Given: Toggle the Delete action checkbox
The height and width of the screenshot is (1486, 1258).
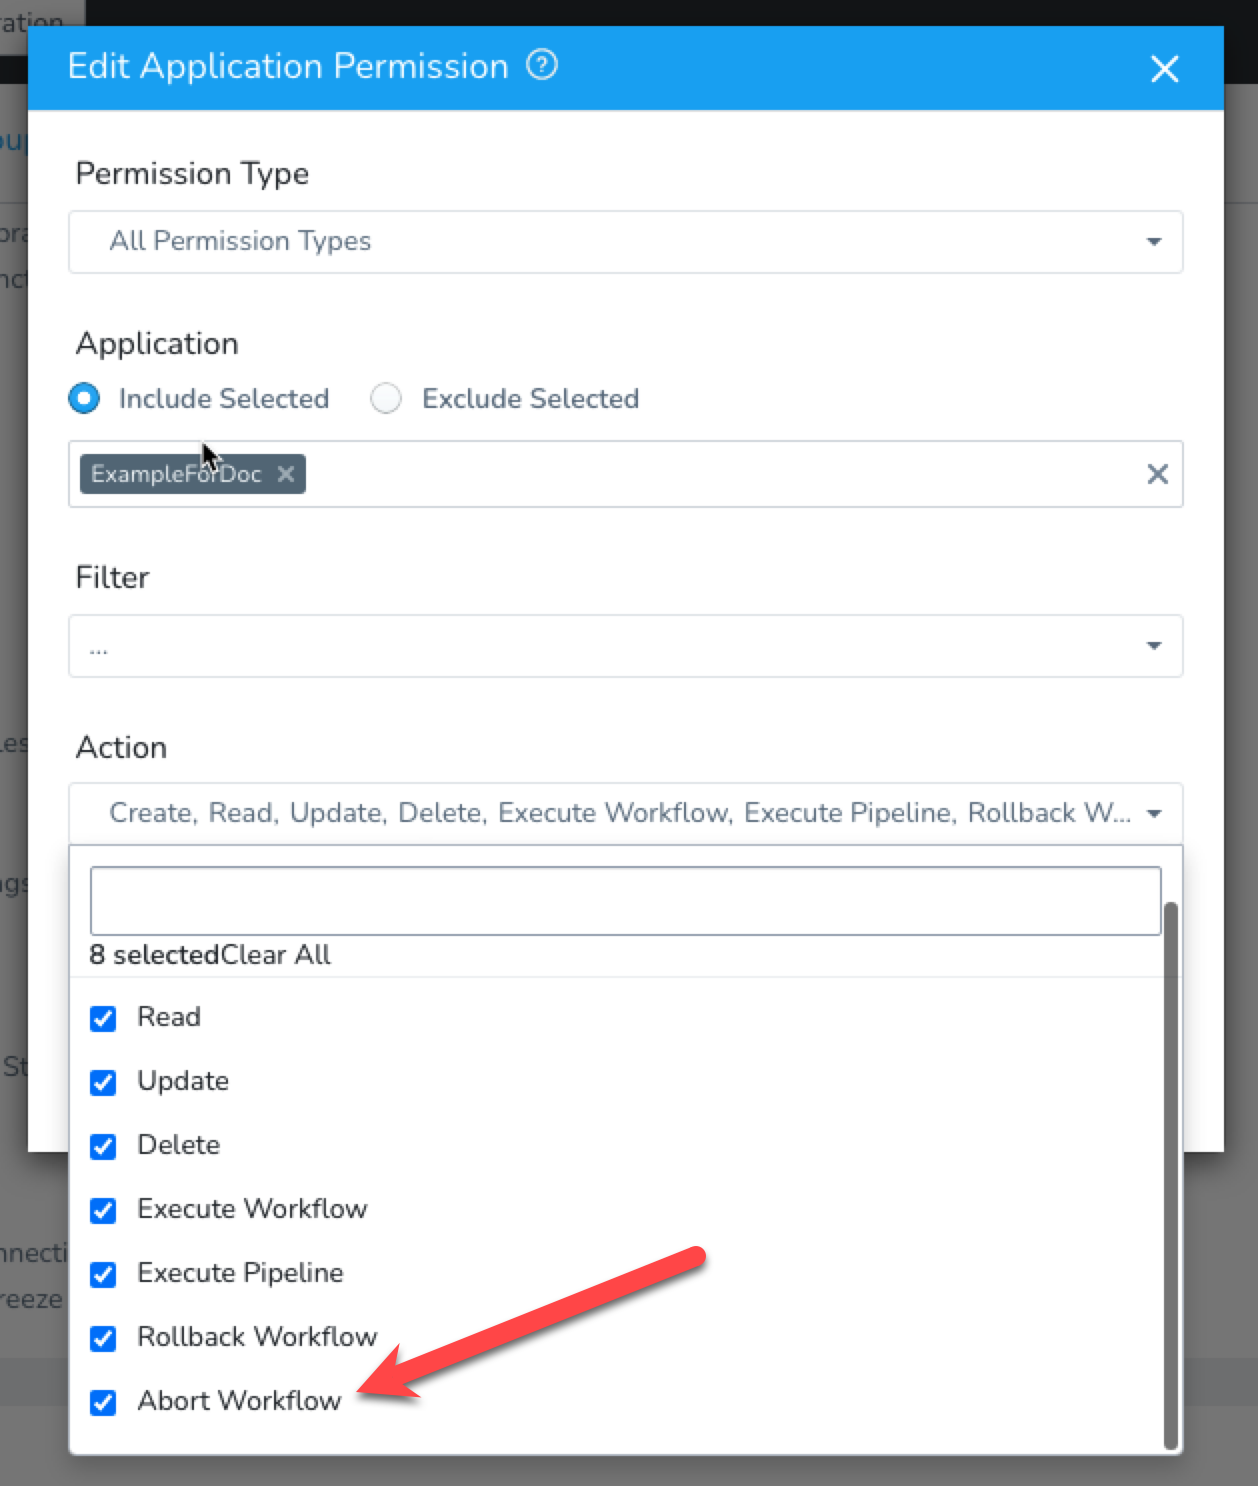Looking at the screenshot, I should (x=103, y=1146).
